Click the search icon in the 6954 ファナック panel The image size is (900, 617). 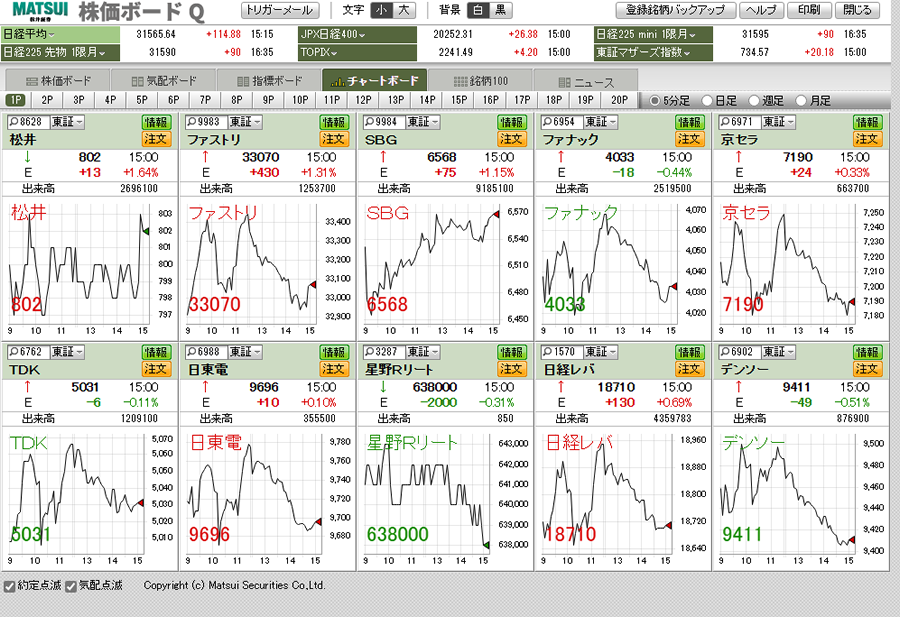click(547, 122)
